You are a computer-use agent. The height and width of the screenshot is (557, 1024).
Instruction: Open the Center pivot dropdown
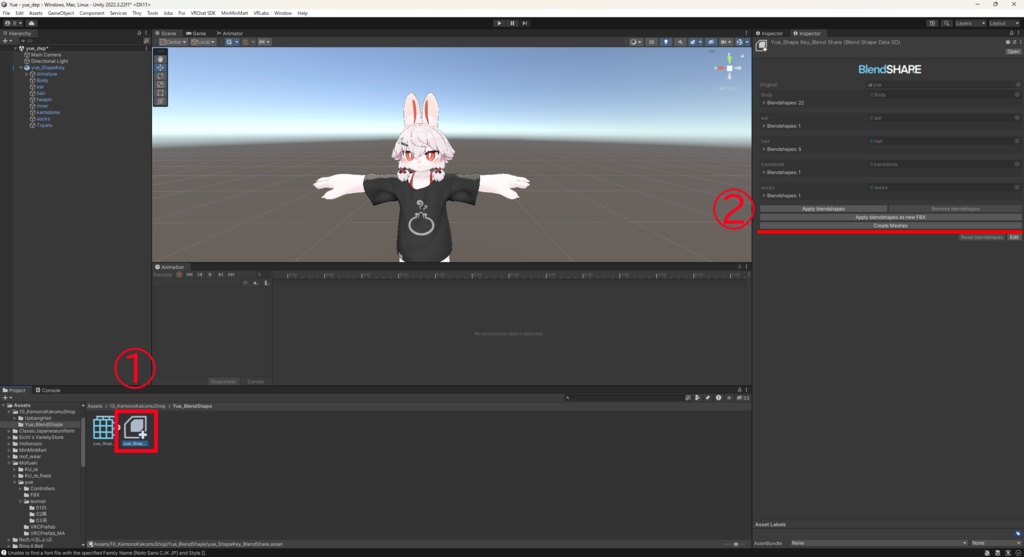173,42
